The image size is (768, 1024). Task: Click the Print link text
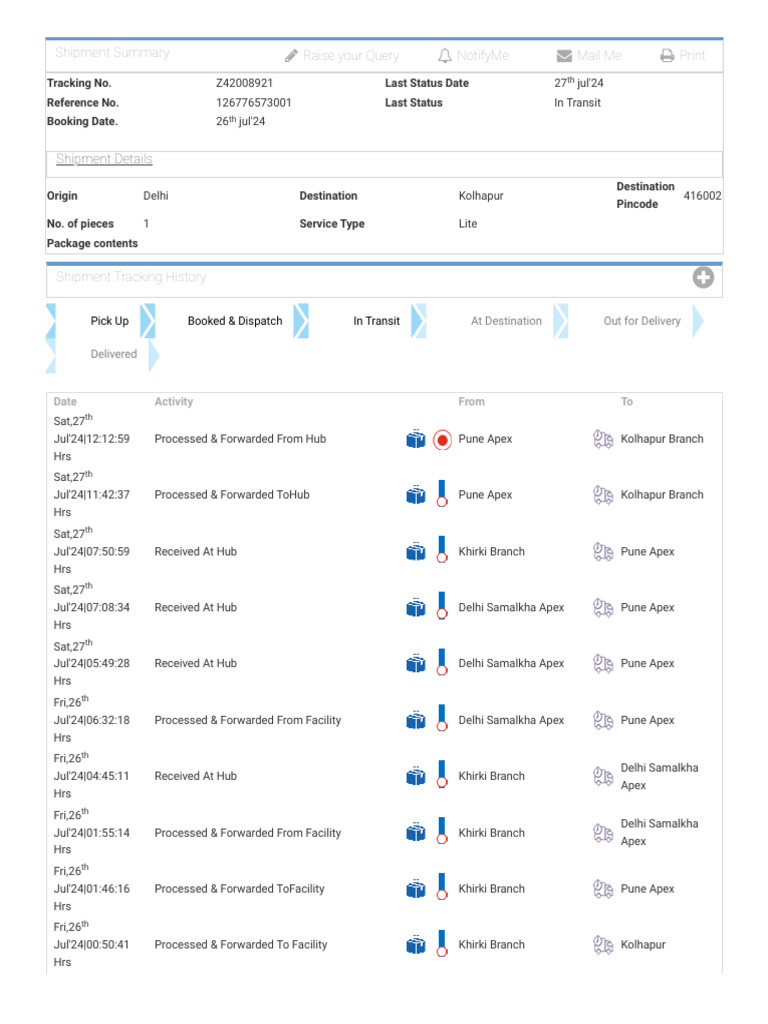pos(692,56)
